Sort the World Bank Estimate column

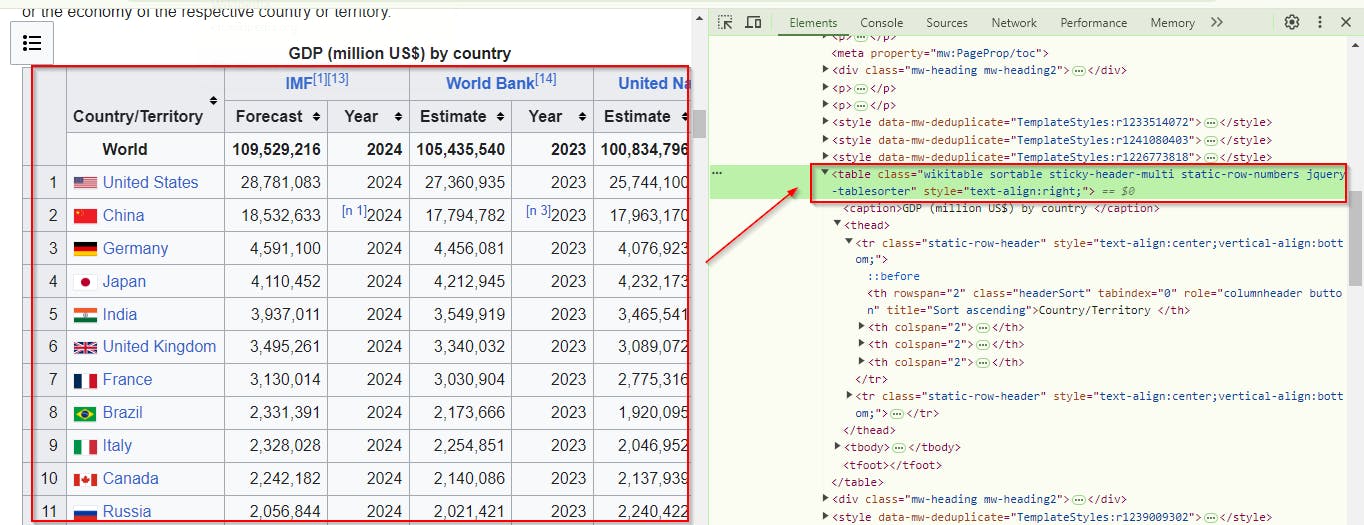pyautogui.click(x=501, y=117)
